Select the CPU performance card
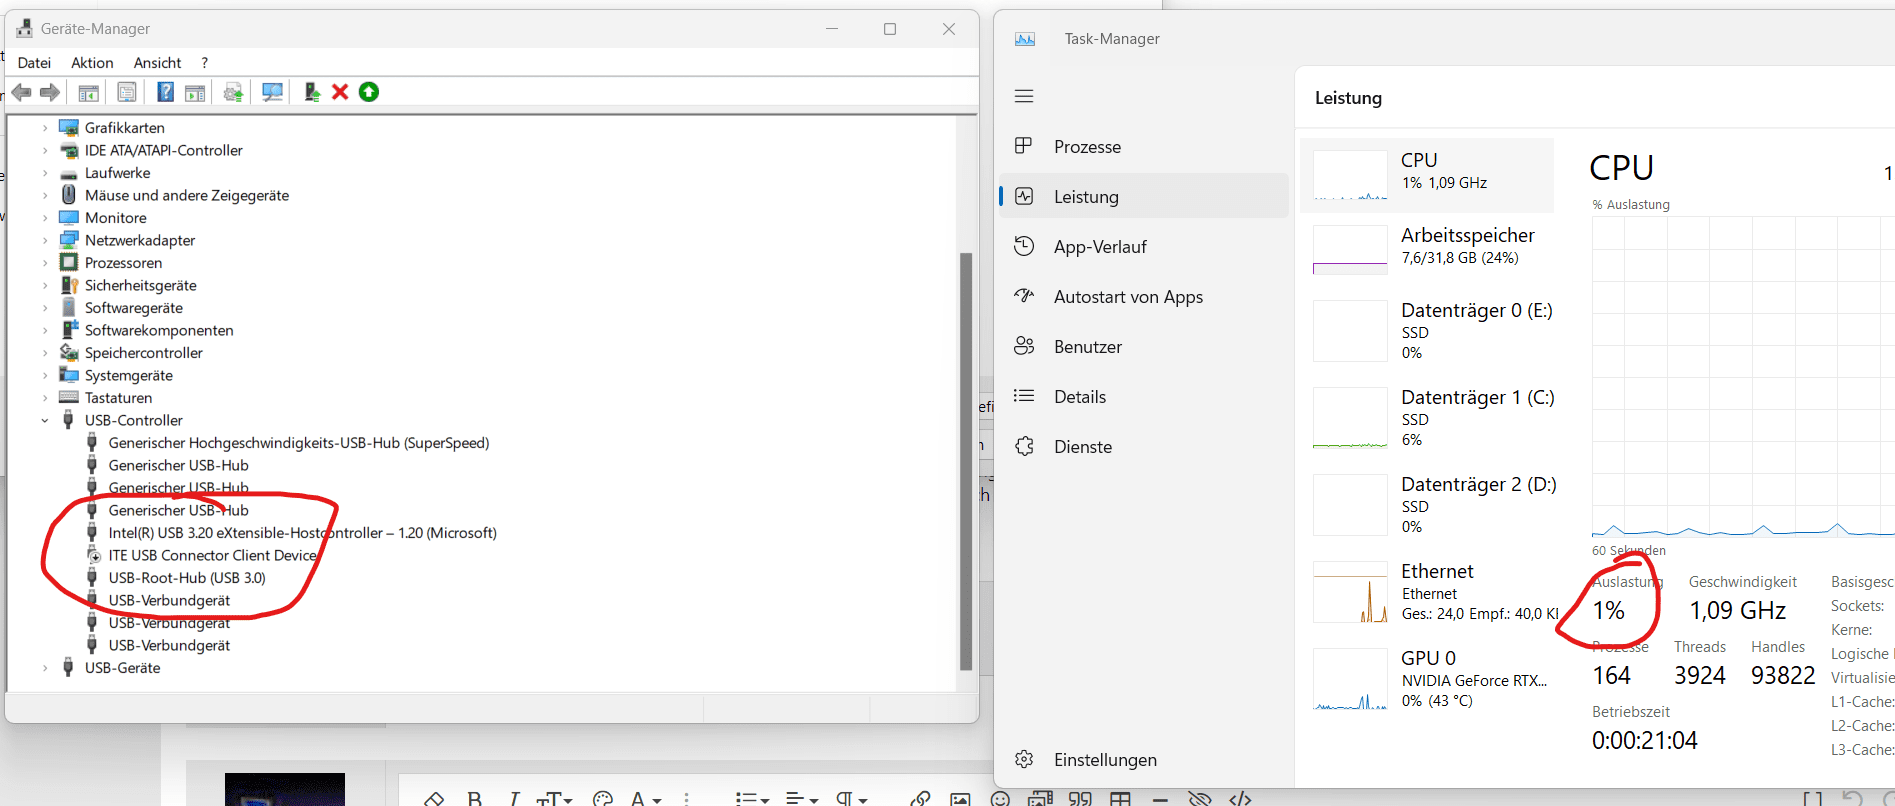 [x=1427, y=175]
